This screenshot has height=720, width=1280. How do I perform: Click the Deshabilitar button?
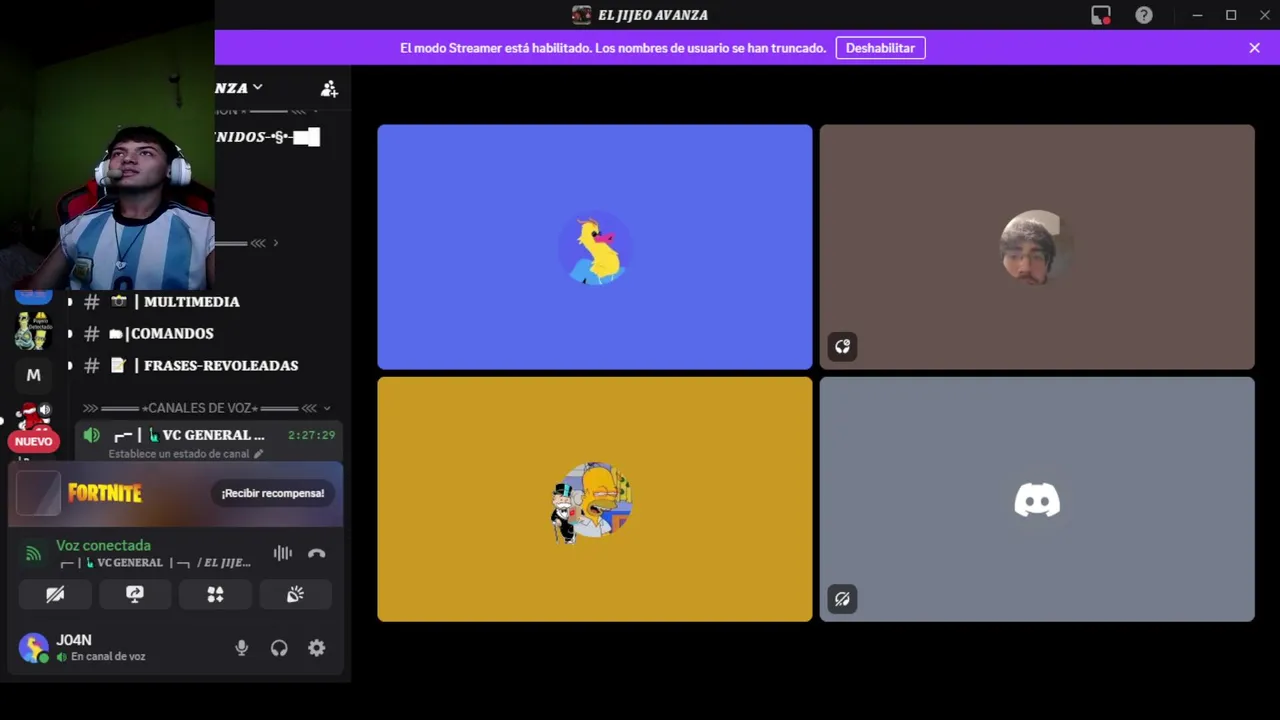[x=880, y=48]
